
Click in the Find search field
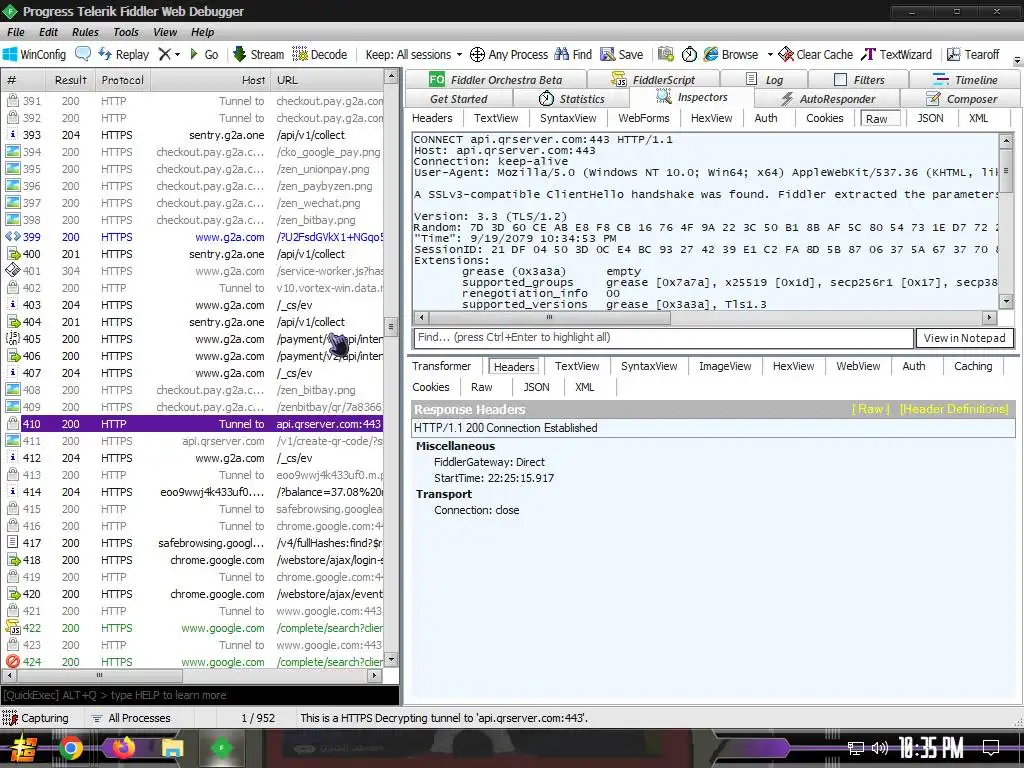tap(663, 338)
